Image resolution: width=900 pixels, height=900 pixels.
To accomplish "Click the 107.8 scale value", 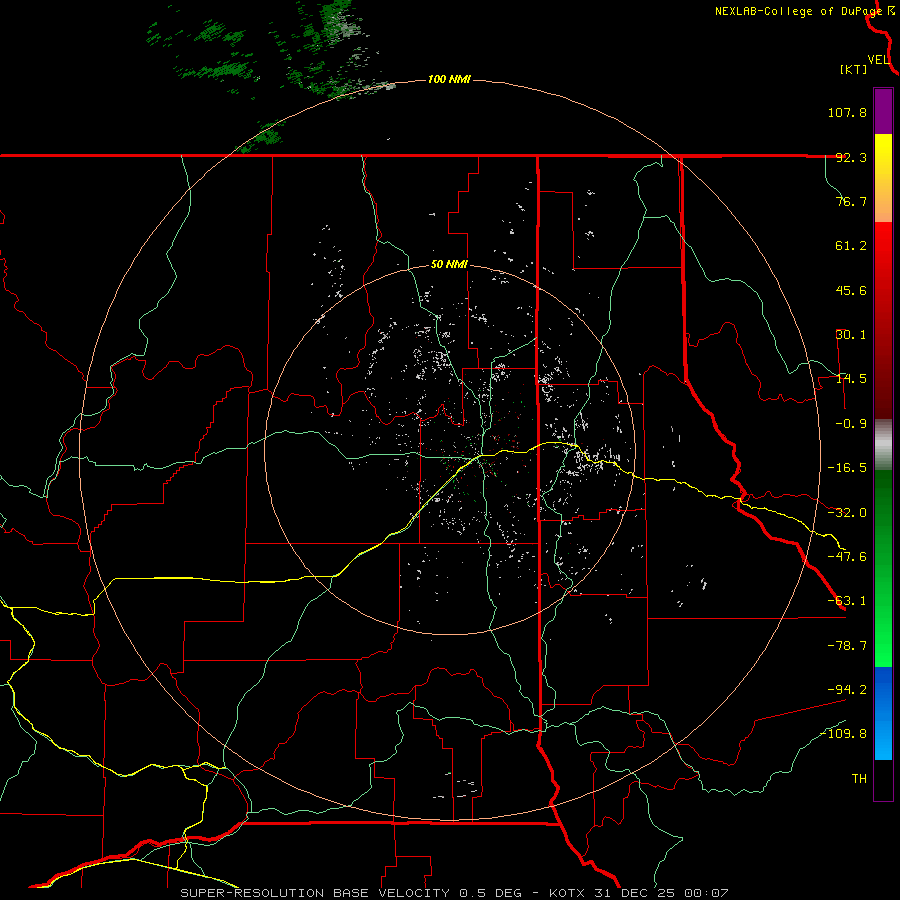I will 847,112.
